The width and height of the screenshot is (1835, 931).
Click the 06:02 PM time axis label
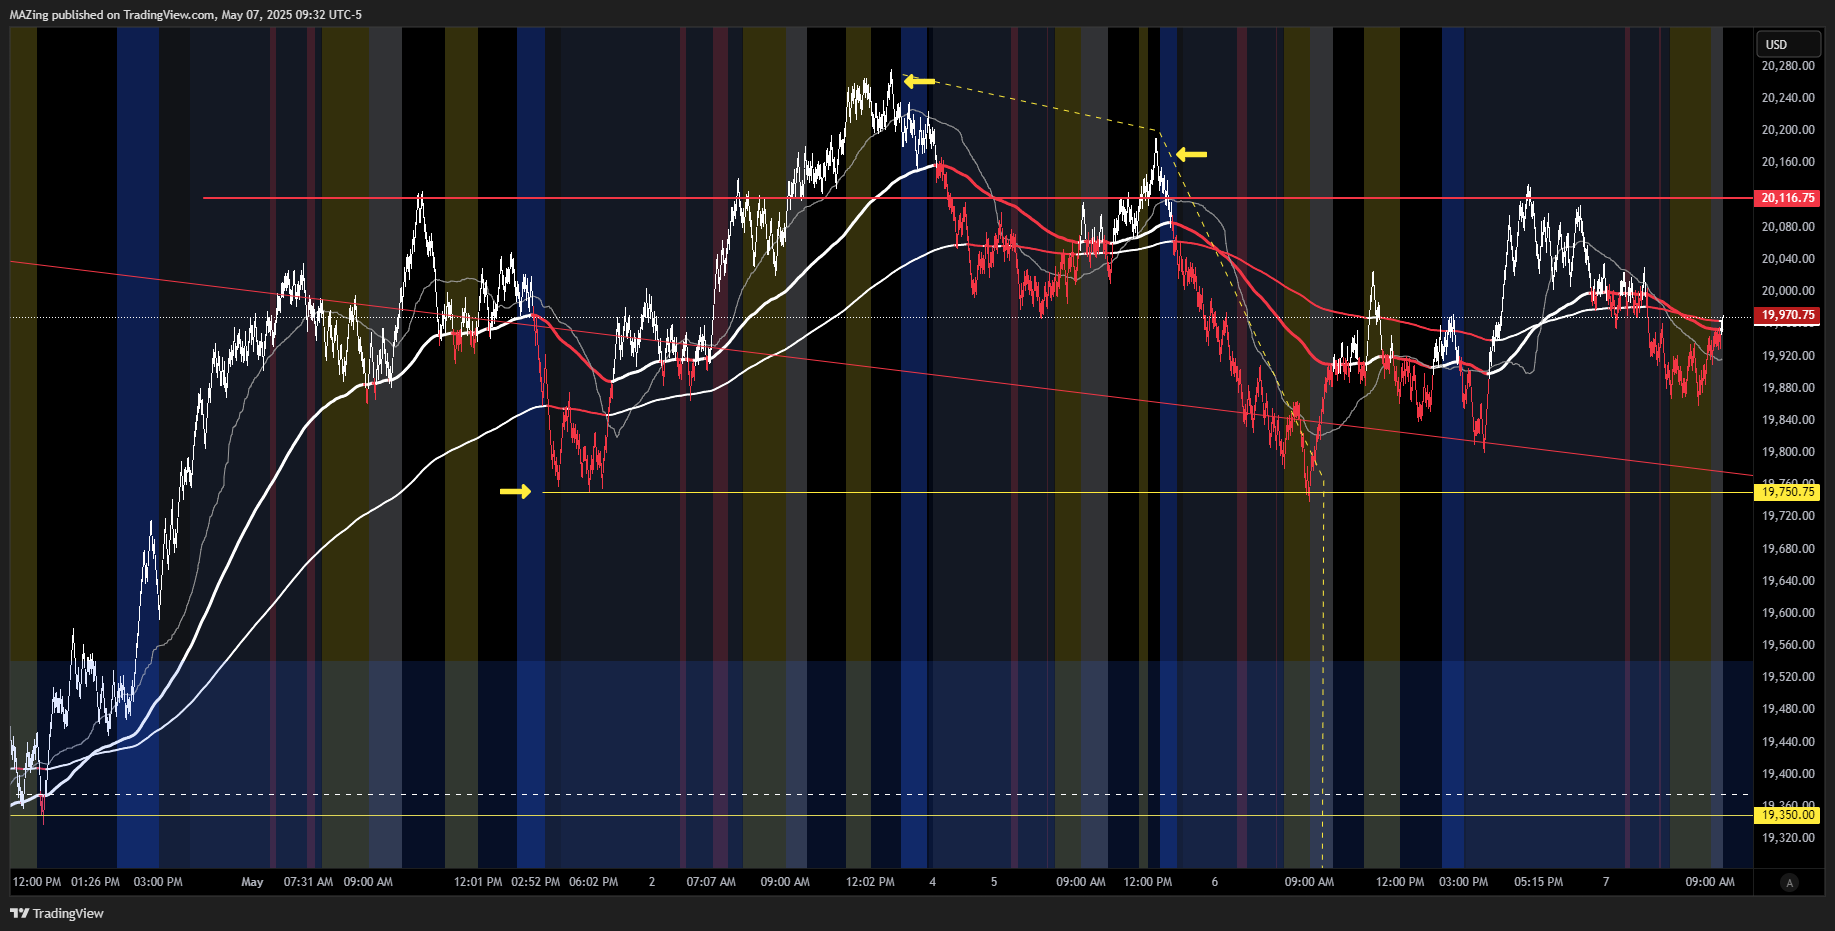pyautogui.click(x=593, y=882)
